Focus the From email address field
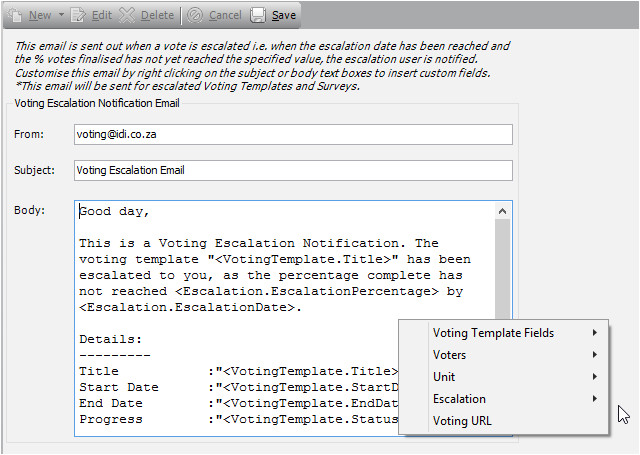Viewport: 640px width, 455px height. coord(292,134)
